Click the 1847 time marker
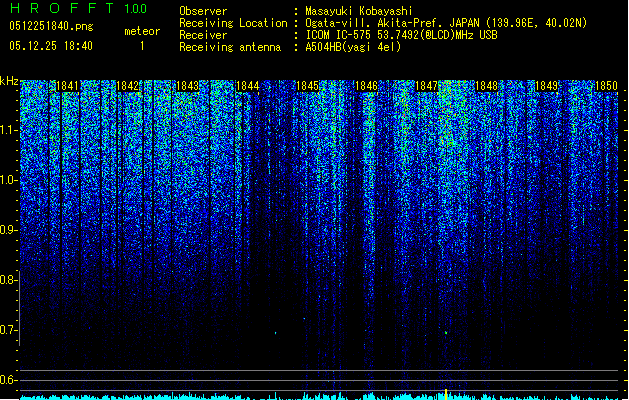629x400 pixels. 426,86
